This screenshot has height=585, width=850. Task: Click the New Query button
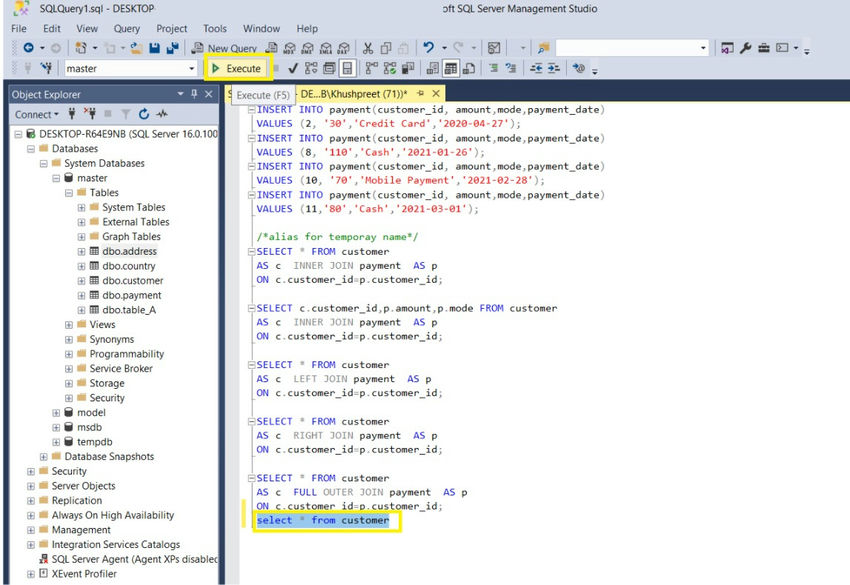(x=225, y=48)
